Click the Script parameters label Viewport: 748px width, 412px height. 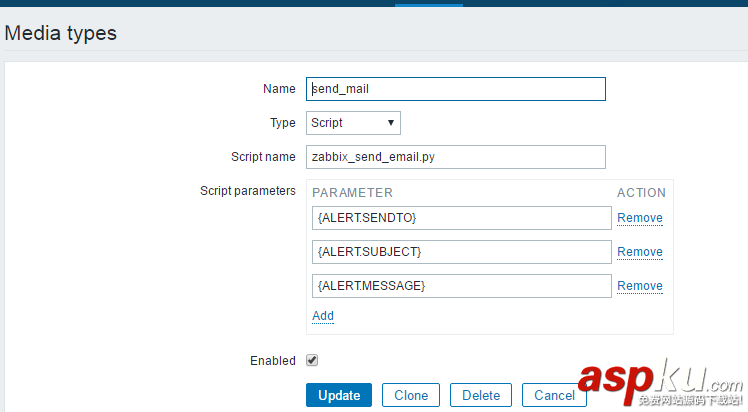[x=248, y=190]
